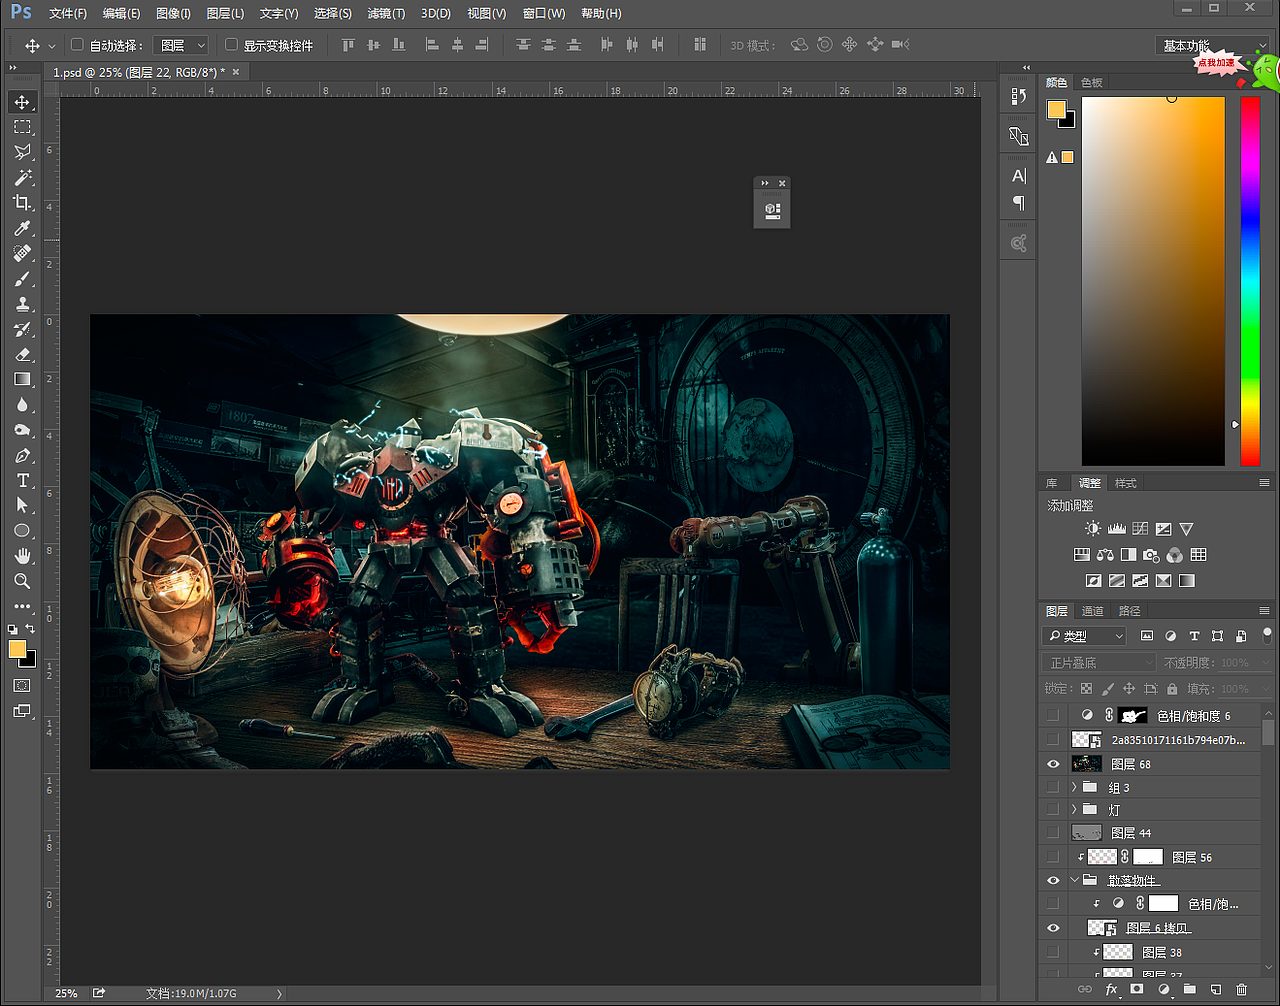This screenshot has height=1006, width=1280.
Task: Pick the Magic Wand tool
Action: click(22, 177)
